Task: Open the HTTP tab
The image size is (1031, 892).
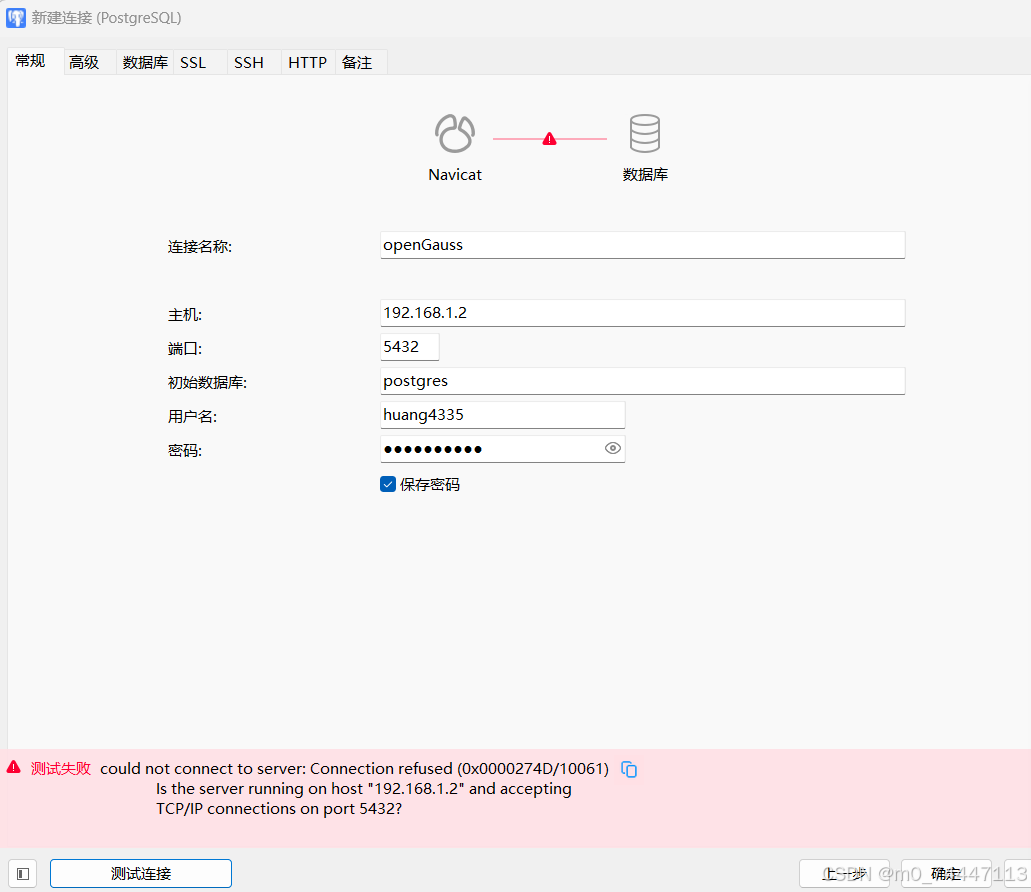Action: (x=307, y=61)
